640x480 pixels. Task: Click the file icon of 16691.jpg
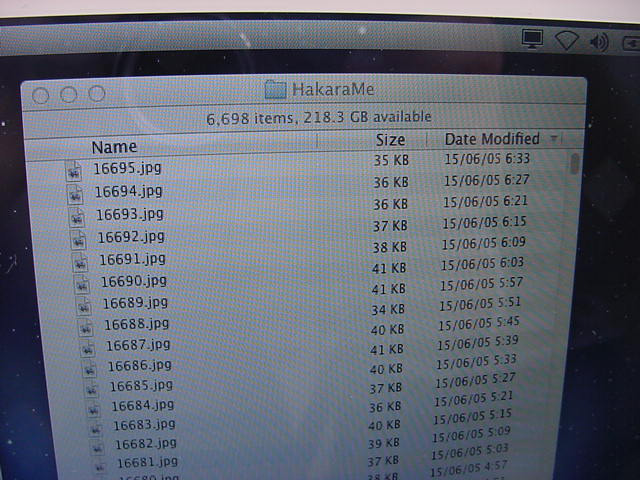(x=80, y=262)
